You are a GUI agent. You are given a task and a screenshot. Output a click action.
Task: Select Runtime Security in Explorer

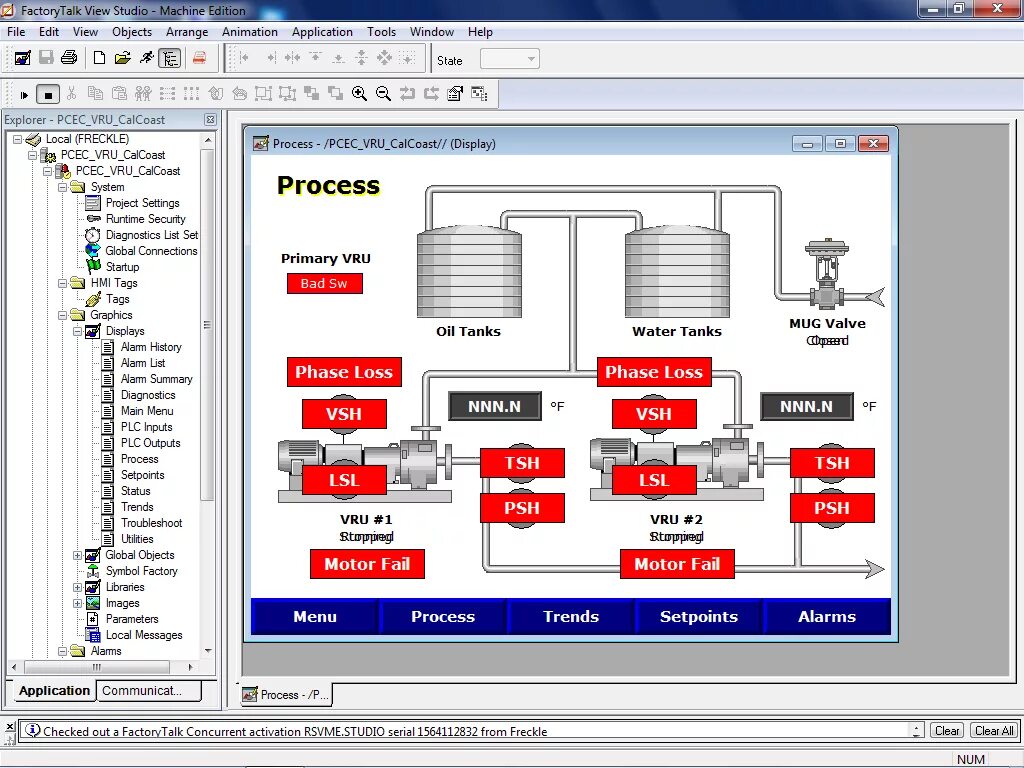tap(146, 219)
